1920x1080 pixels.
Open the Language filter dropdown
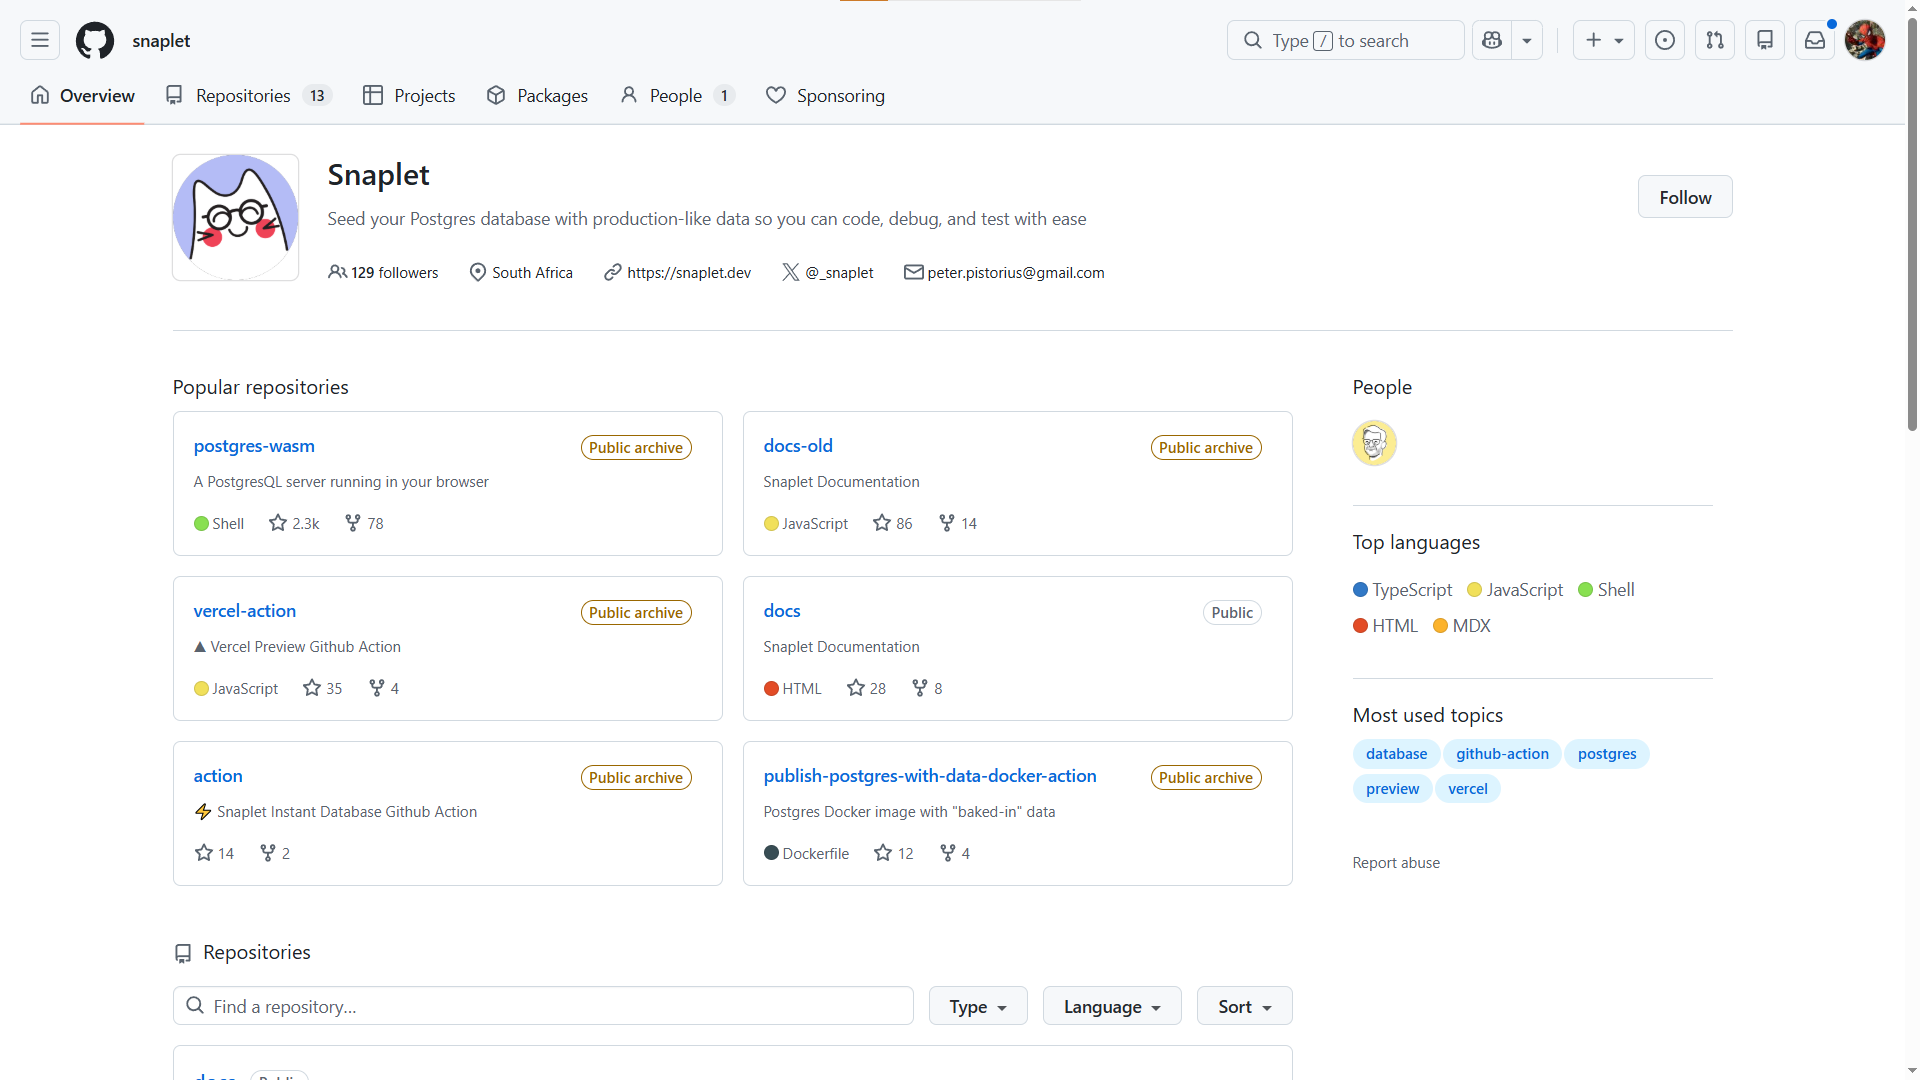coord(1111,1006)
